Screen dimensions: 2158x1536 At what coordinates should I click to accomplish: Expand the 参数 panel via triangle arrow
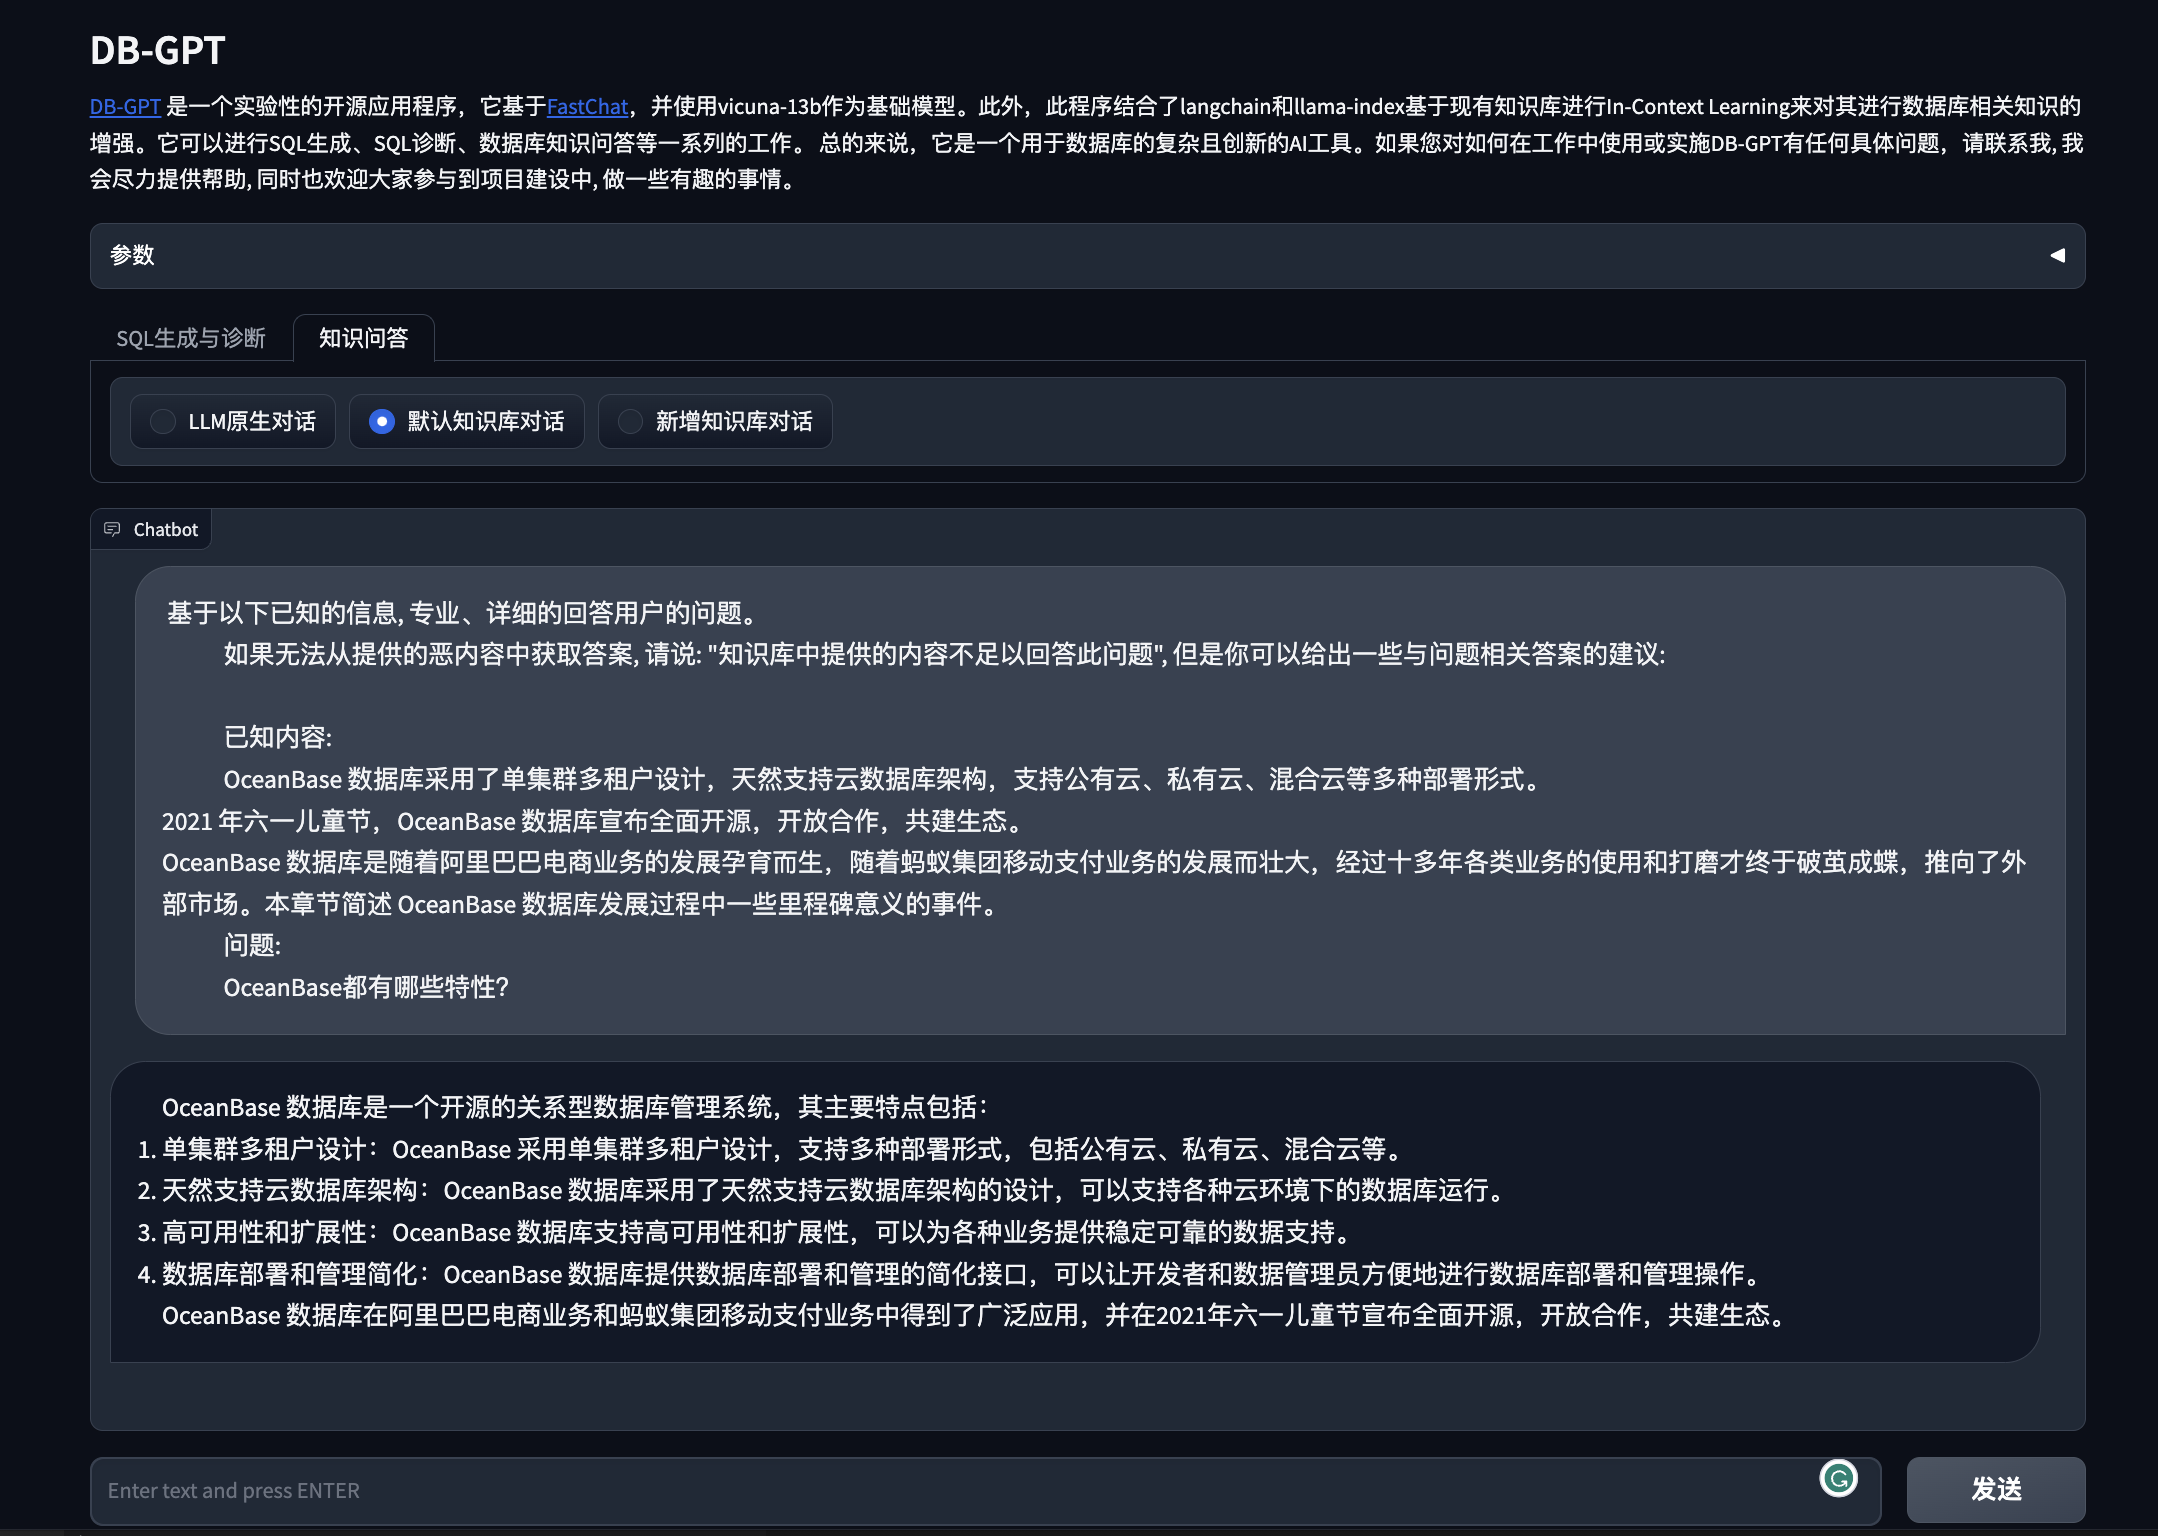tap(2057, 255)
